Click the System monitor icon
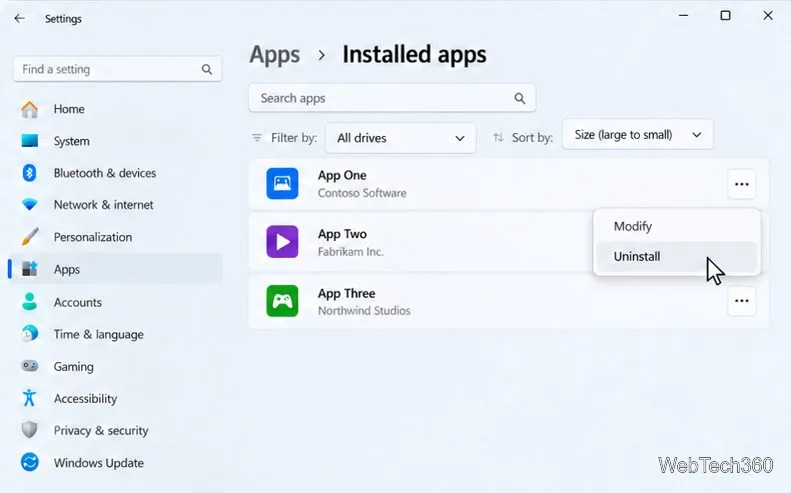This screenshot has height=493, width=791. [30, 141]
